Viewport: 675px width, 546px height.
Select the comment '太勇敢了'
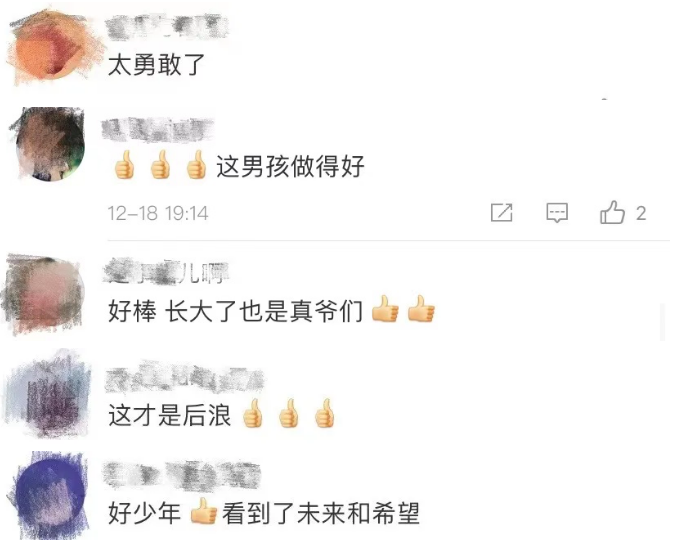point(156,65)
